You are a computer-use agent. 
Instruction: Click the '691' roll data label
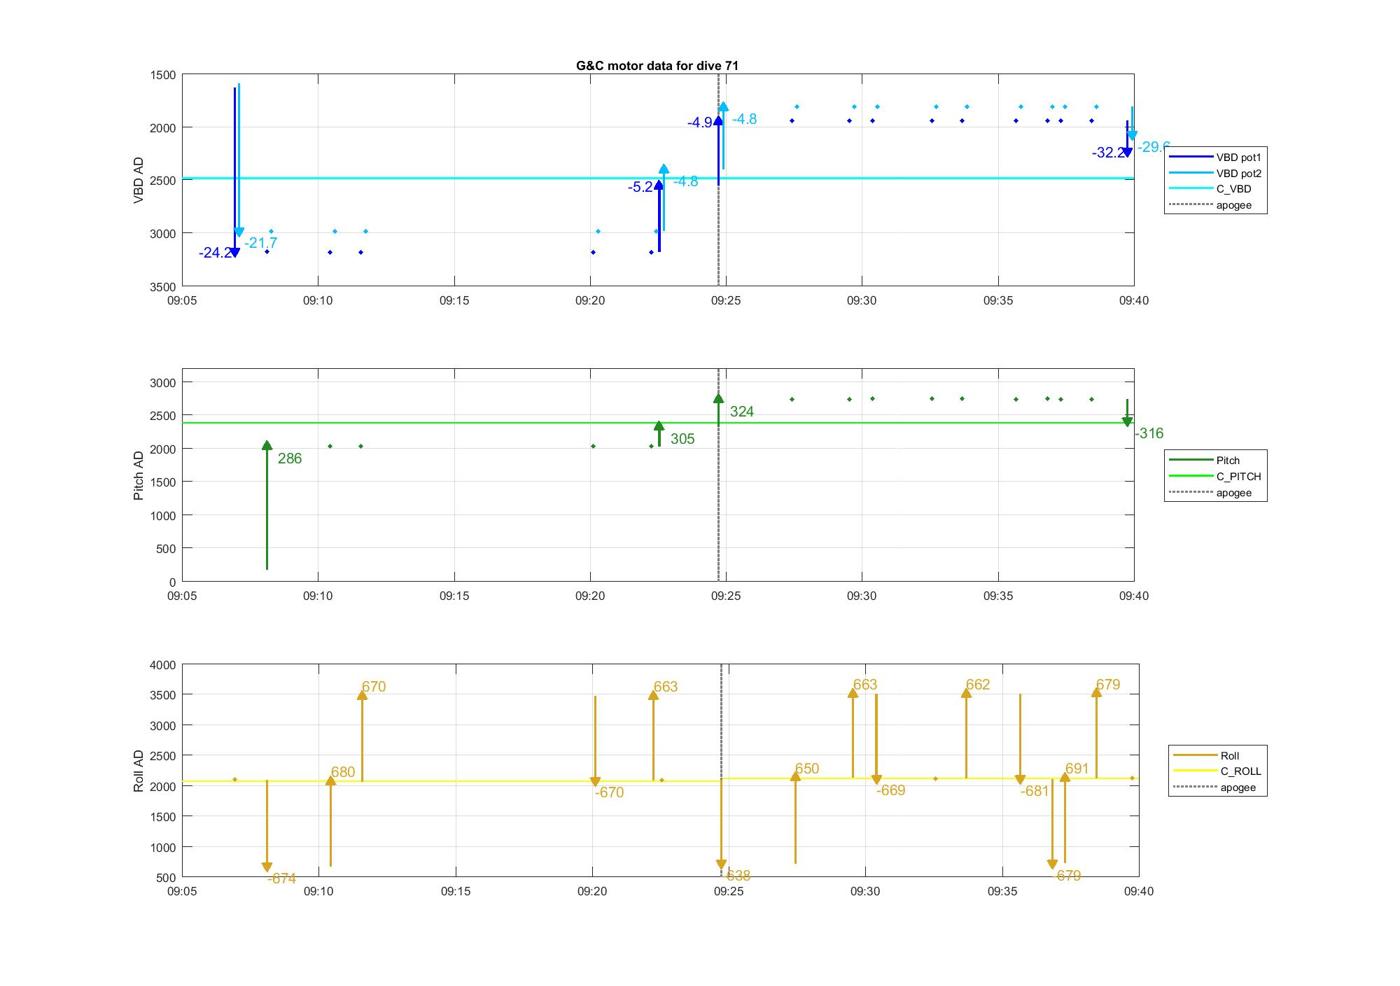click(1077, 769)
